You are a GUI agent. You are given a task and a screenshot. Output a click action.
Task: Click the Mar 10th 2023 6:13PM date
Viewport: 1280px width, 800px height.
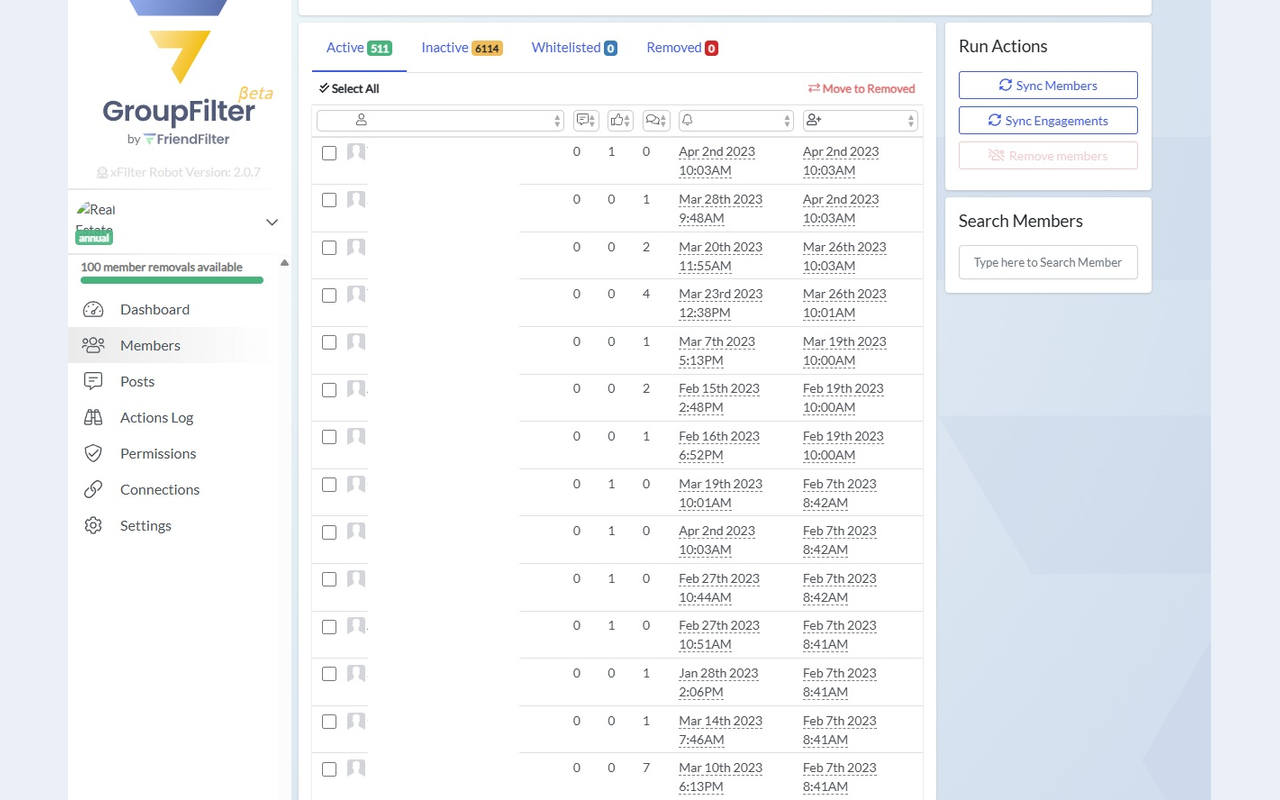pos(721,777)
